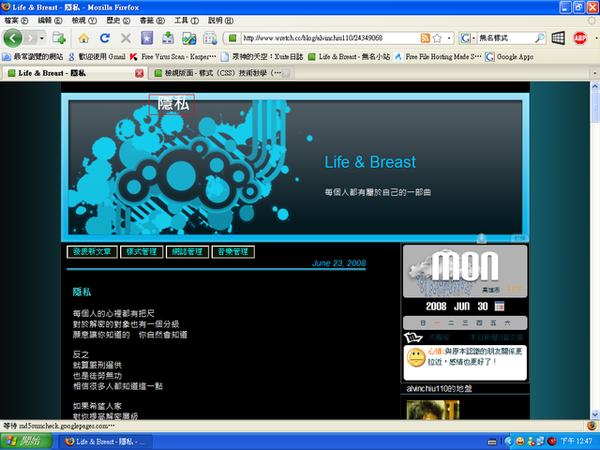Click the Life & Breast blog title
600x450 pixels.
pyautogui.click(x=370, y=162)
